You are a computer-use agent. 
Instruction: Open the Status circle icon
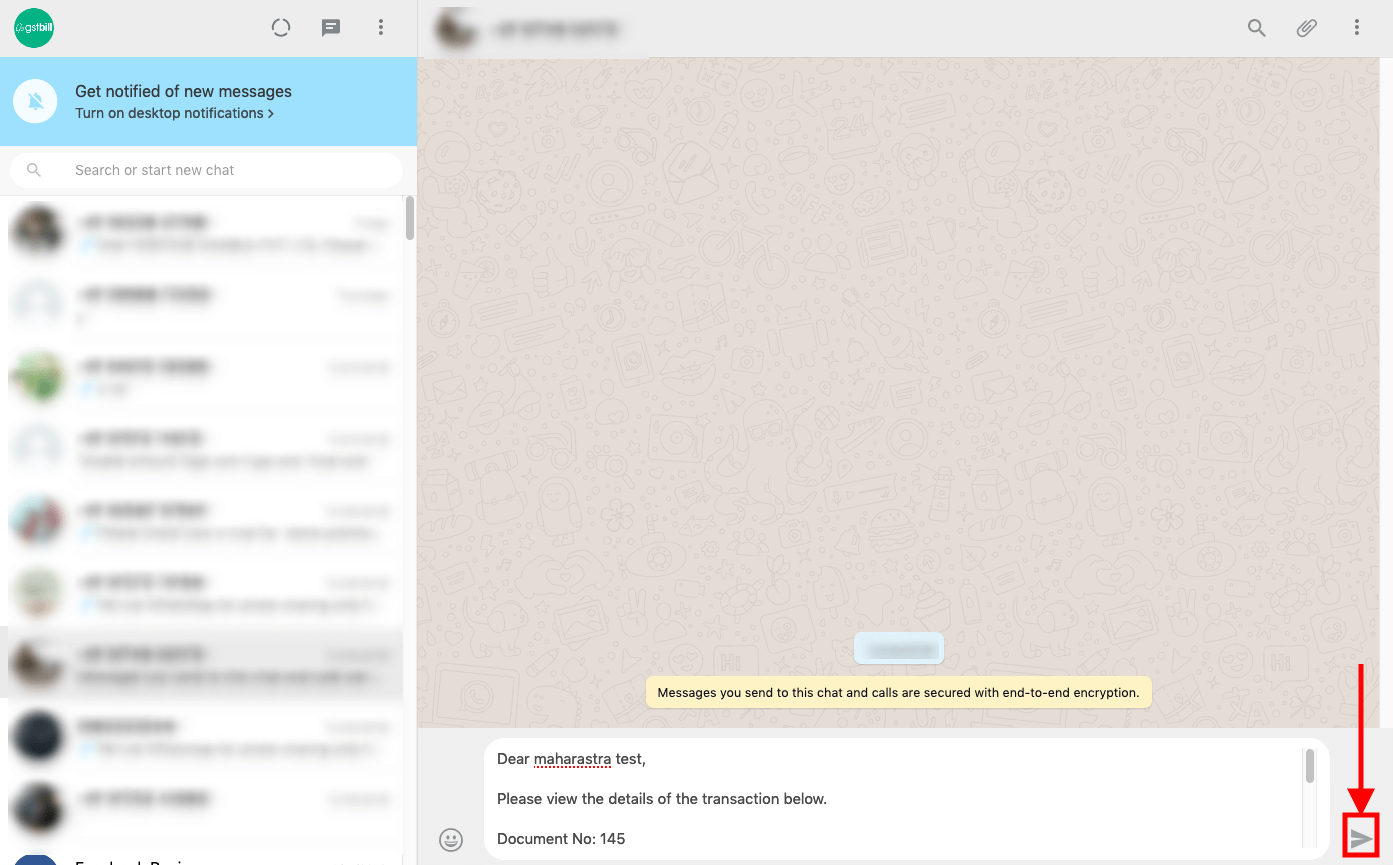(281, 28)
